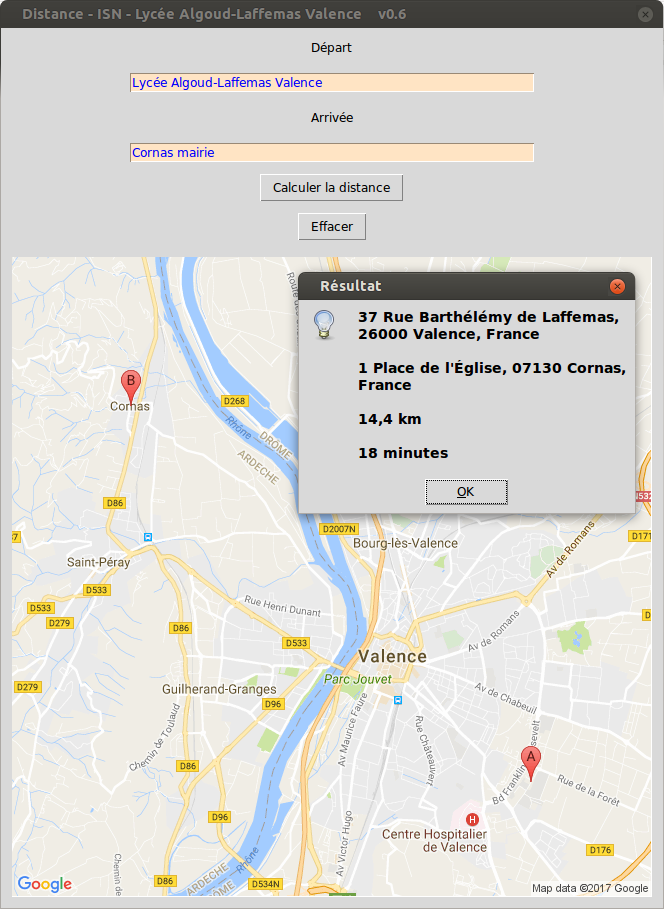Click the 'Guilherand-Granges' map label
The height and width of the screenshot is (909, 664).
[219, 689]
